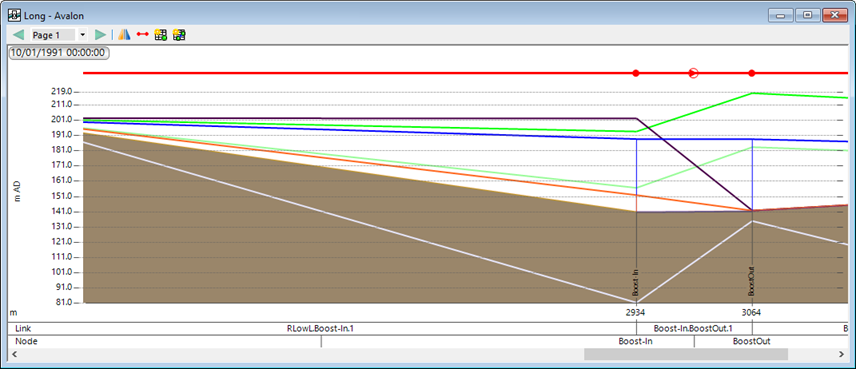Click the red link selection icon
Viewport: 856px width, 369px height.
pyautogui.click(x=142, y=34)
